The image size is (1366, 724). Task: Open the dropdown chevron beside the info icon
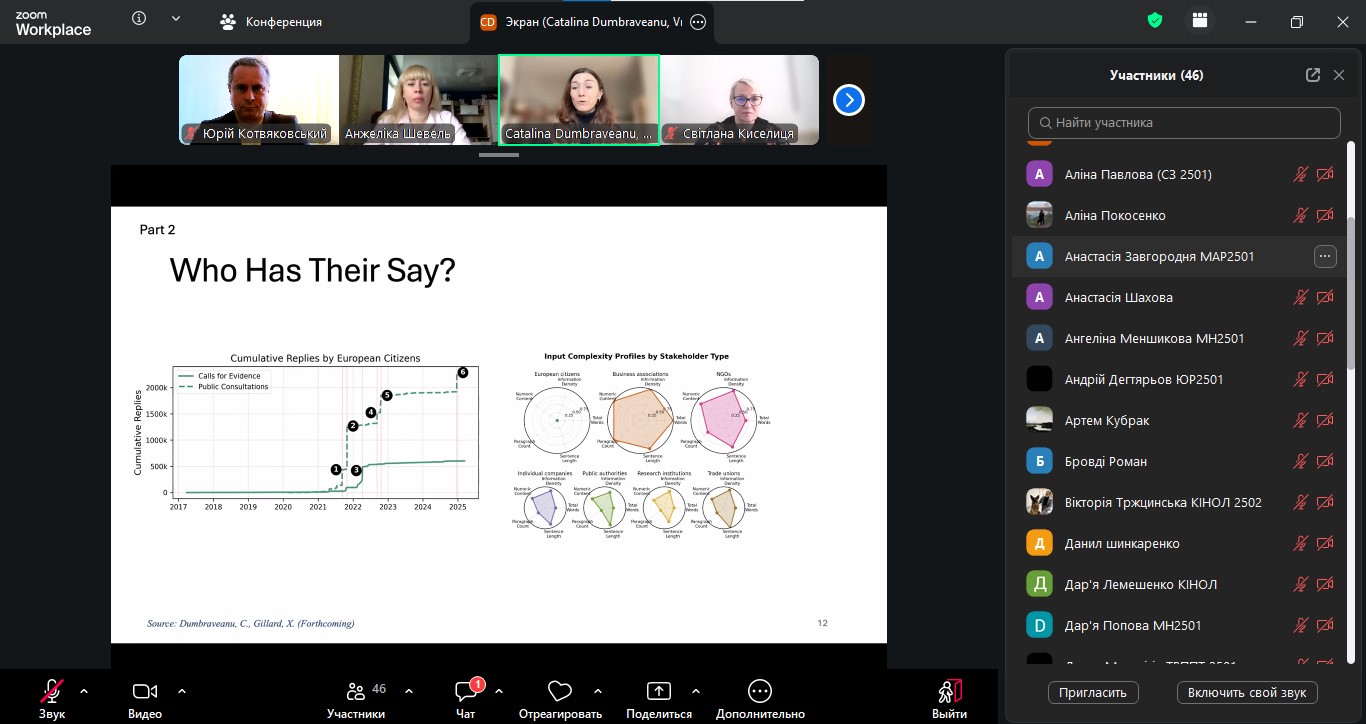[x=176, y=19]
